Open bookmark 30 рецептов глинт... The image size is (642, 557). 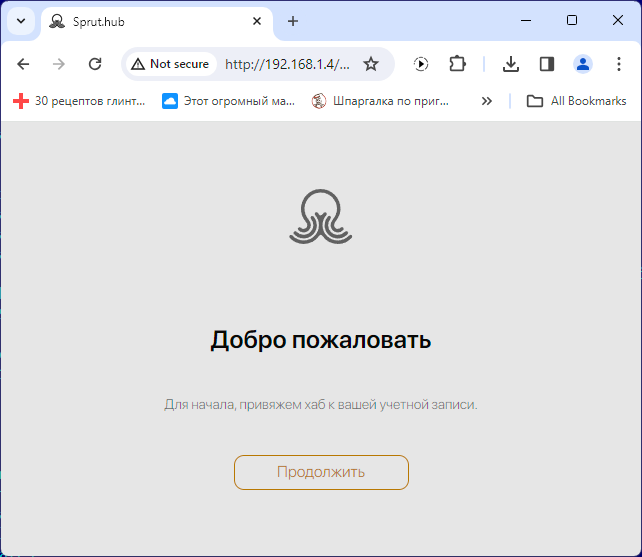point(79,101)
